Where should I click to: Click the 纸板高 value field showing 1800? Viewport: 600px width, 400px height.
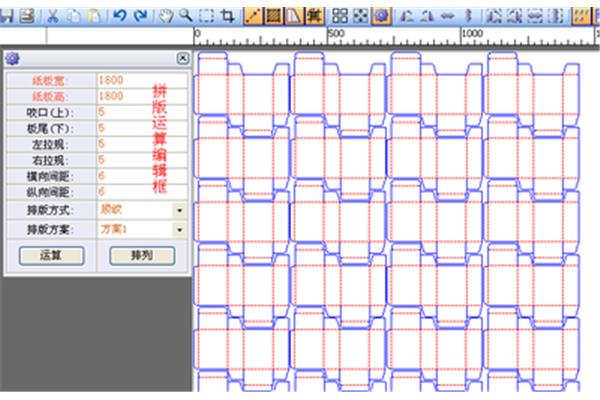[142, 96]
